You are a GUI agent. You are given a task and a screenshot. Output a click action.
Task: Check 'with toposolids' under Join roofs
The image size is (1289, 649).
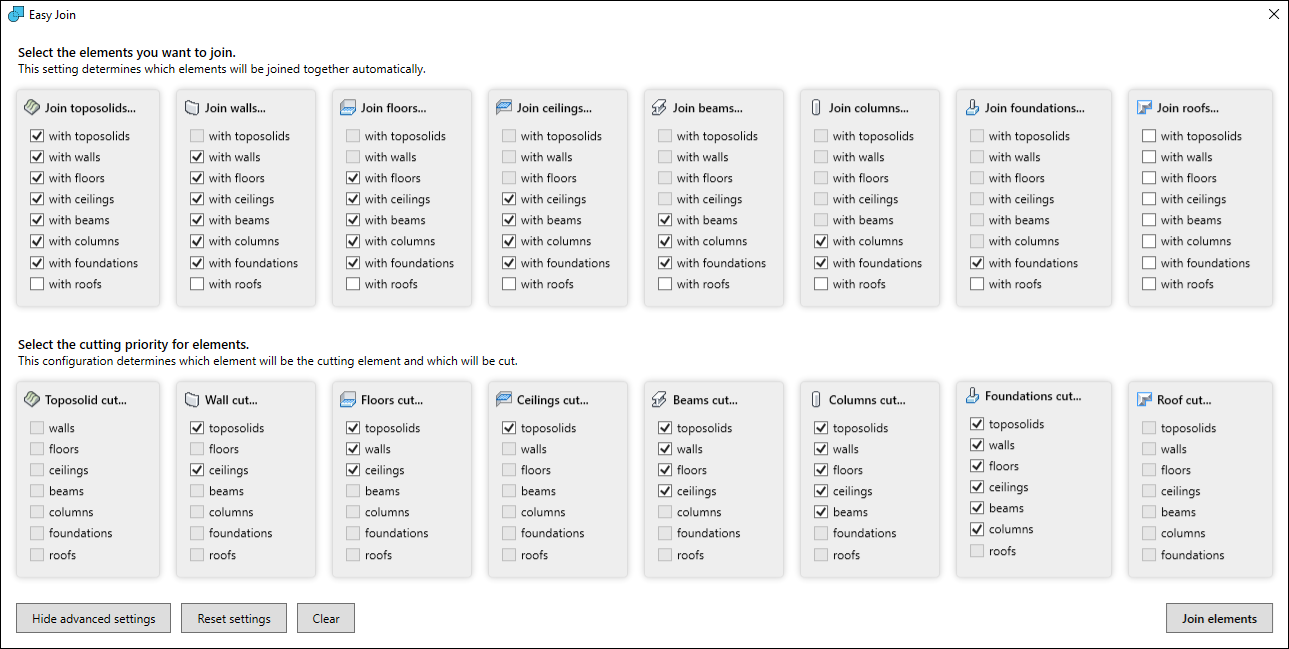(x=1149, y=136)
